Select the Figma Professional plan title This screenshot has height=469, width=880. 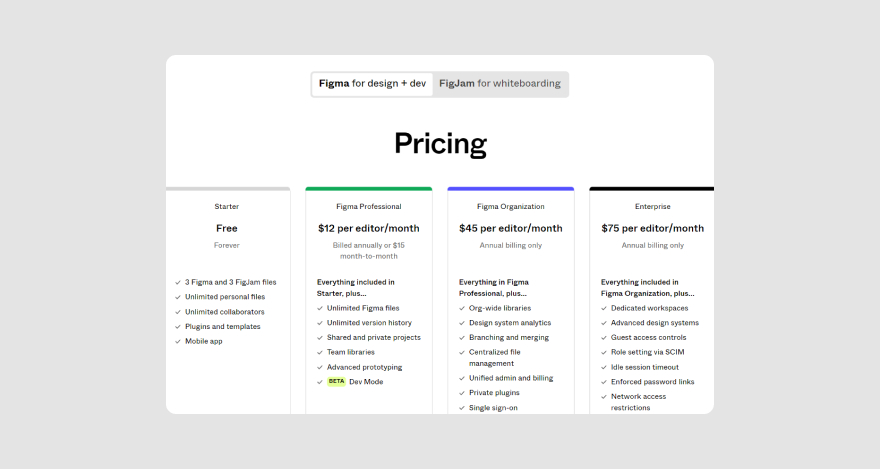click(x=369, y=206)
